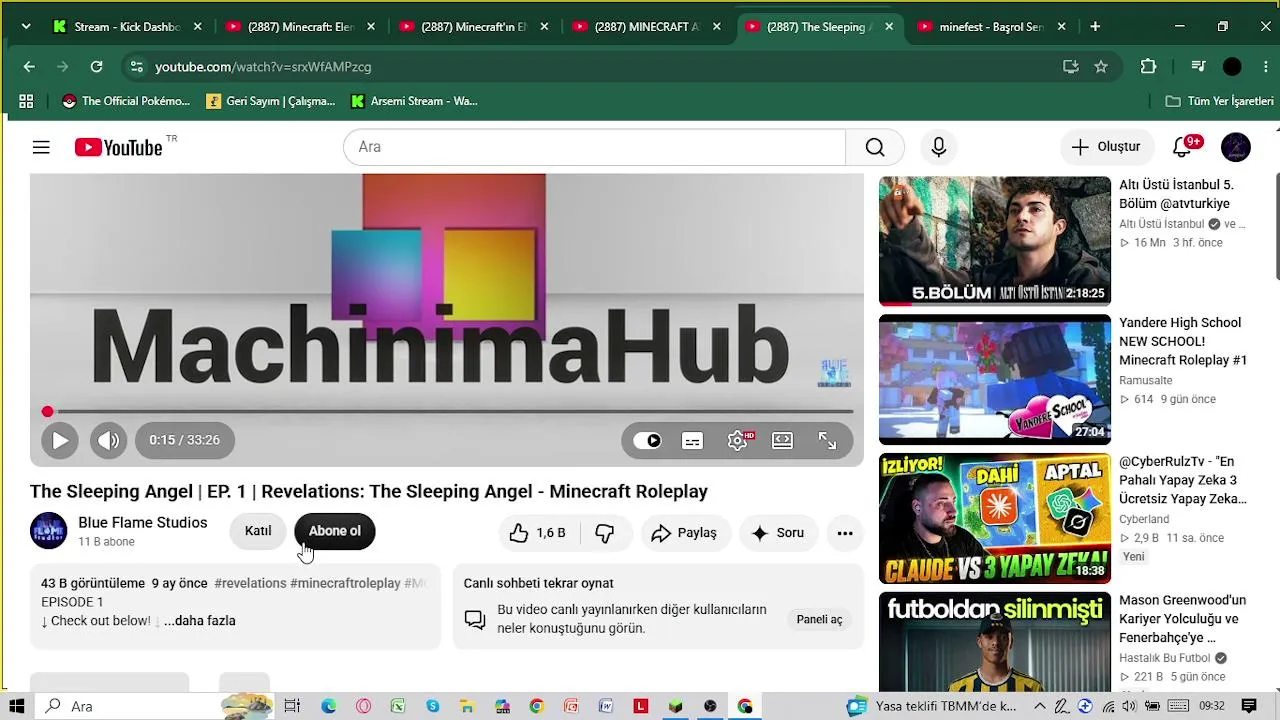
Task: Dislike the video with thumbs down
Action: 605,533
